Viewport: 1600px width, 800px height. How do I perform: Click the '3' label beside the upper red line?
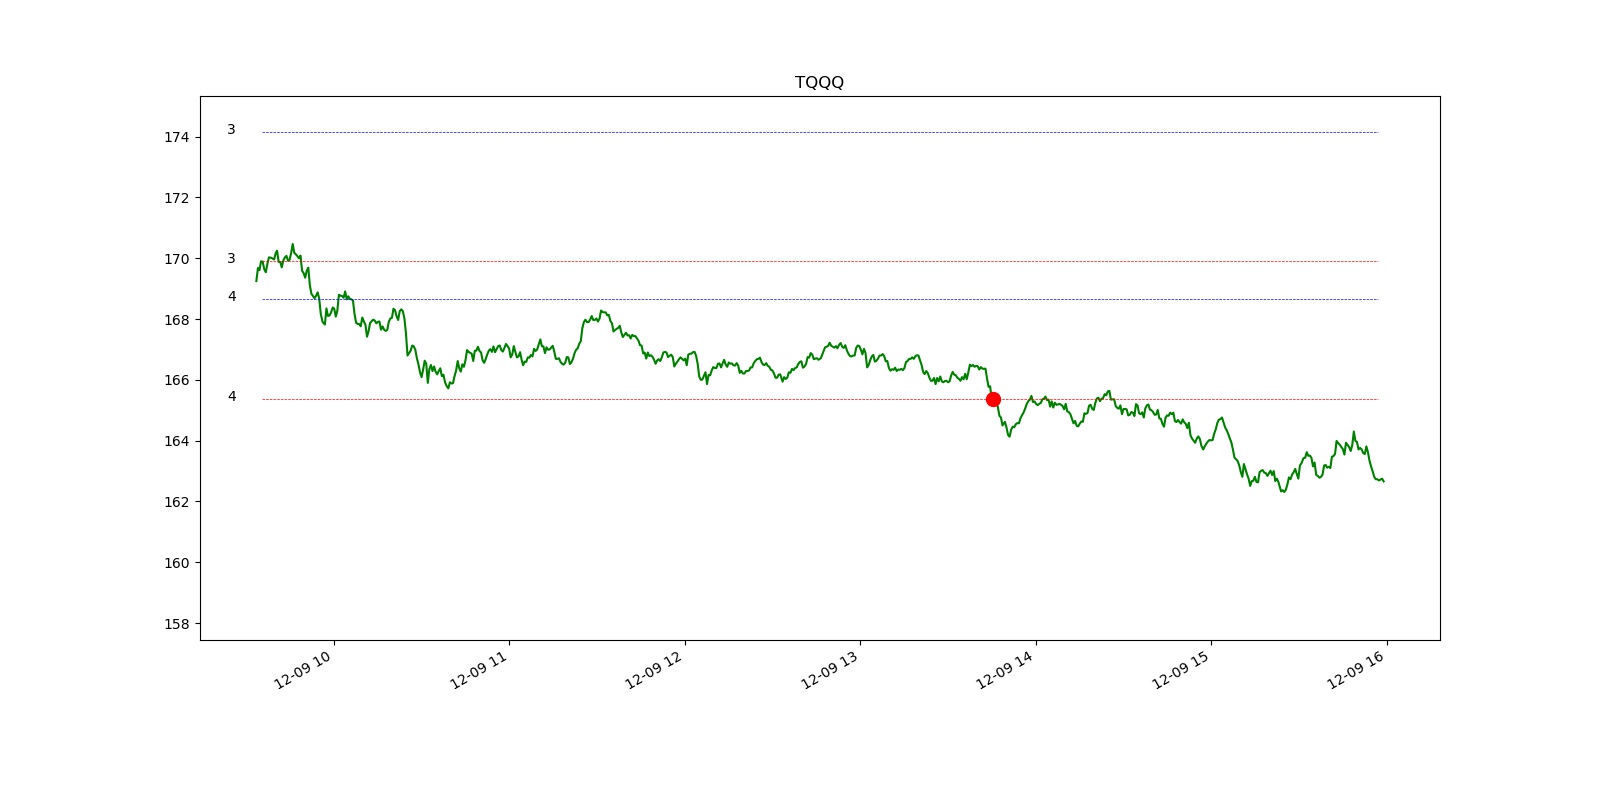(x=232, y=259)
